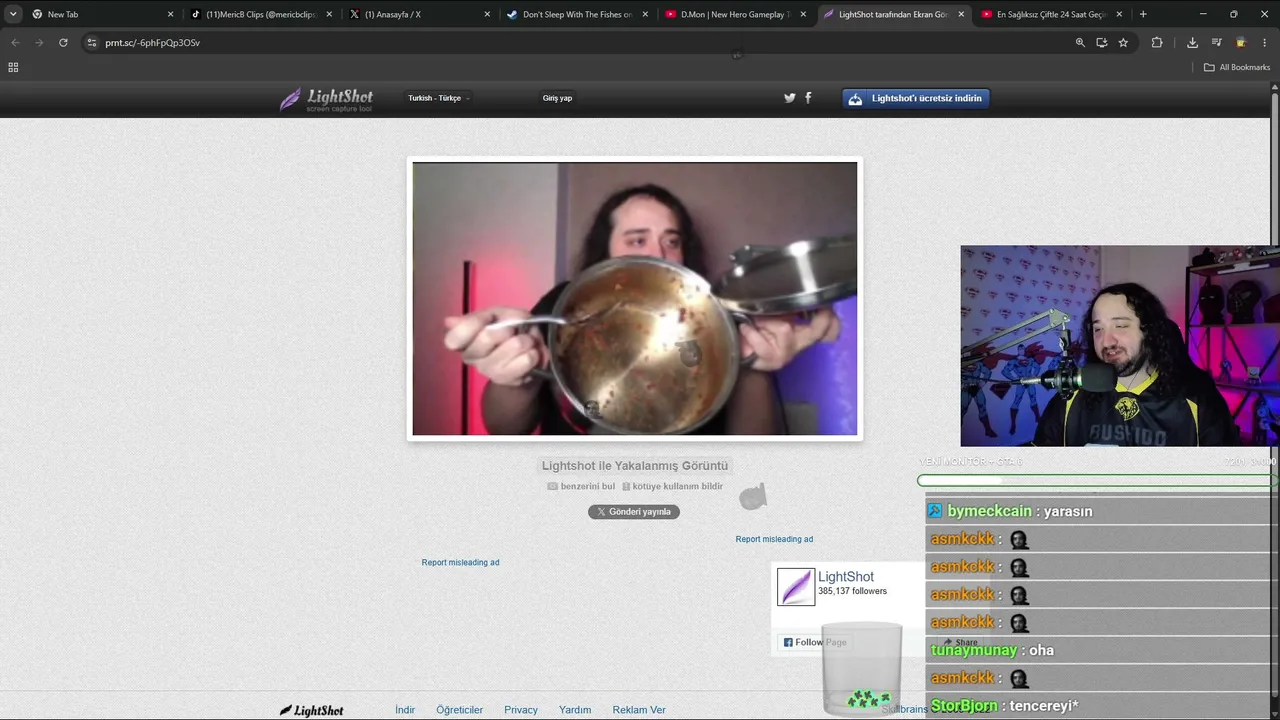
Task: Click the LightShot page name in Facebook widget
Action: tap(846, 577)
